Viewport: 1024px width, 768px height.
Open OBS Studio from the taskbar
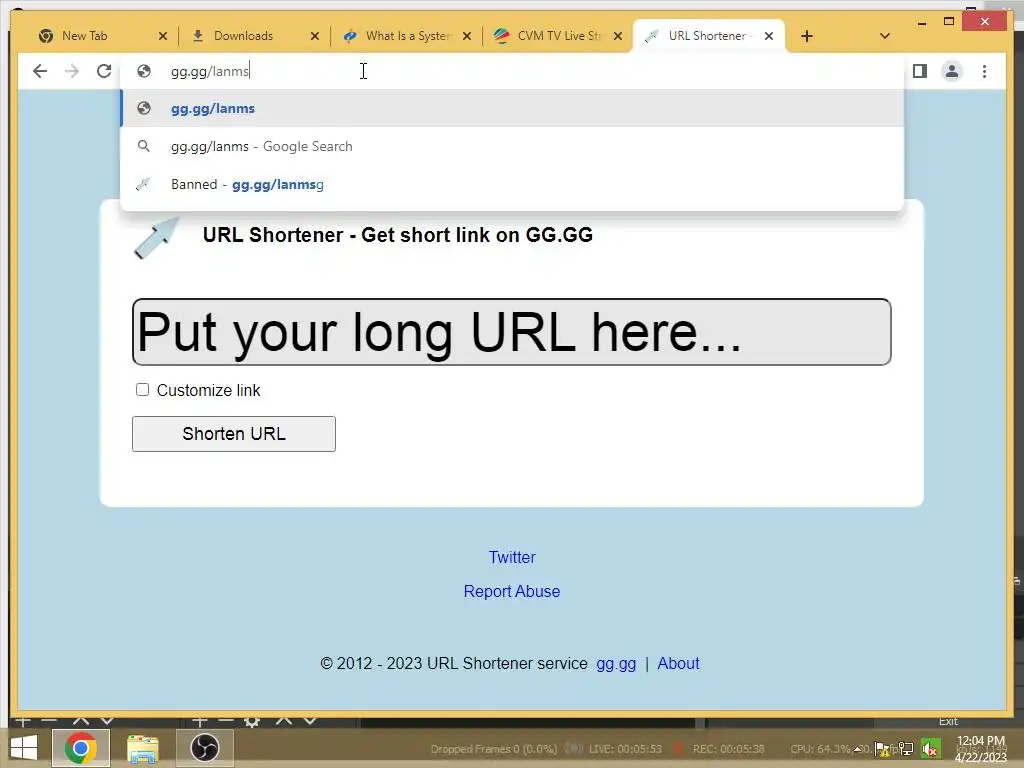[204, 748]
